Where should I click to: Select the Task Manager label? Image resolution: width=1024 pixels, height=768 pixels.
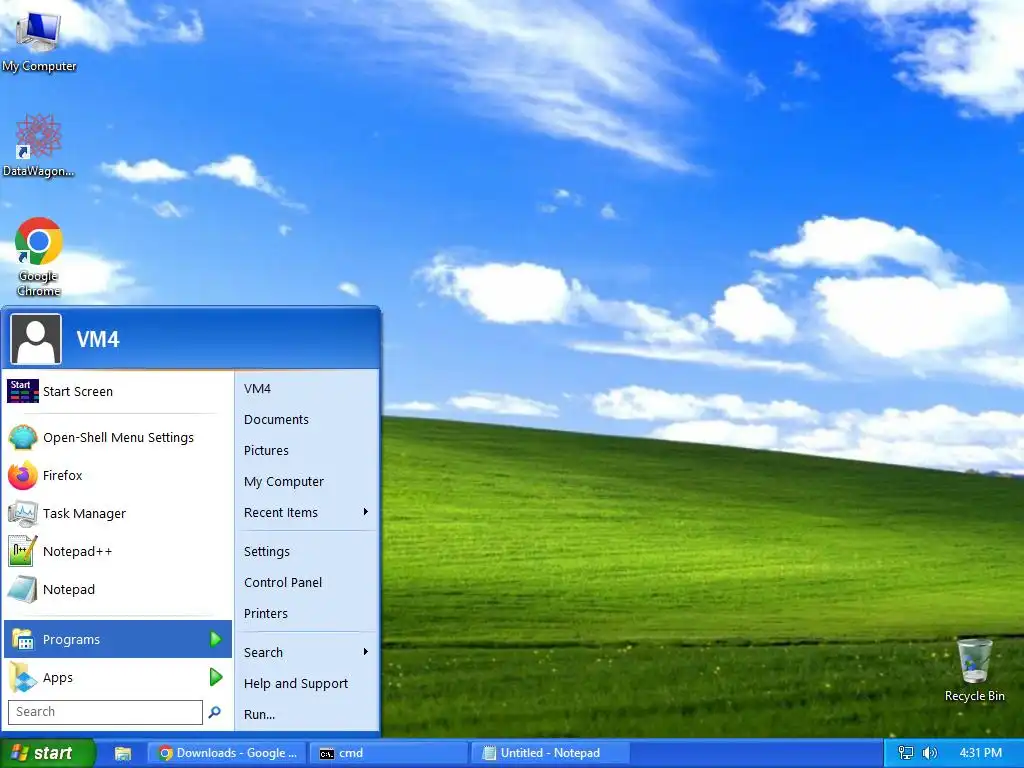click(x=84, y=513)
